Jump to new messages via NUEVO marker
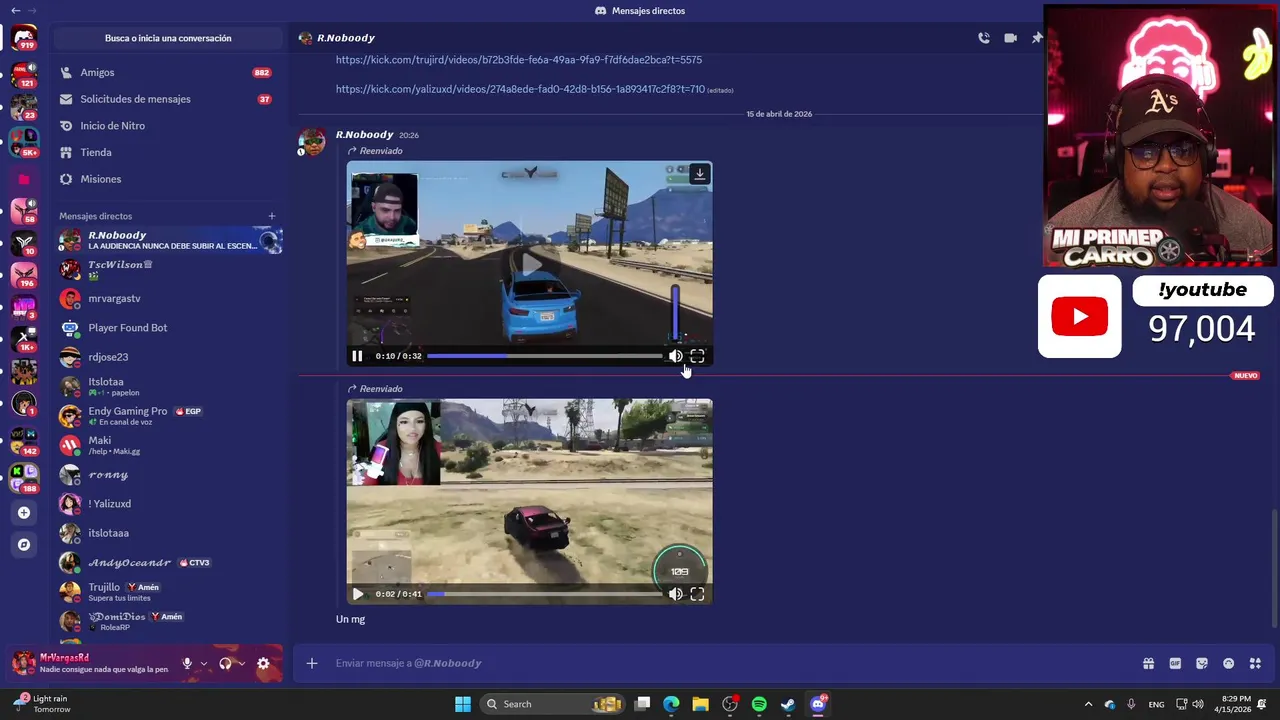Screen dimensions: 1280x720 click(x=1245, y=376)
